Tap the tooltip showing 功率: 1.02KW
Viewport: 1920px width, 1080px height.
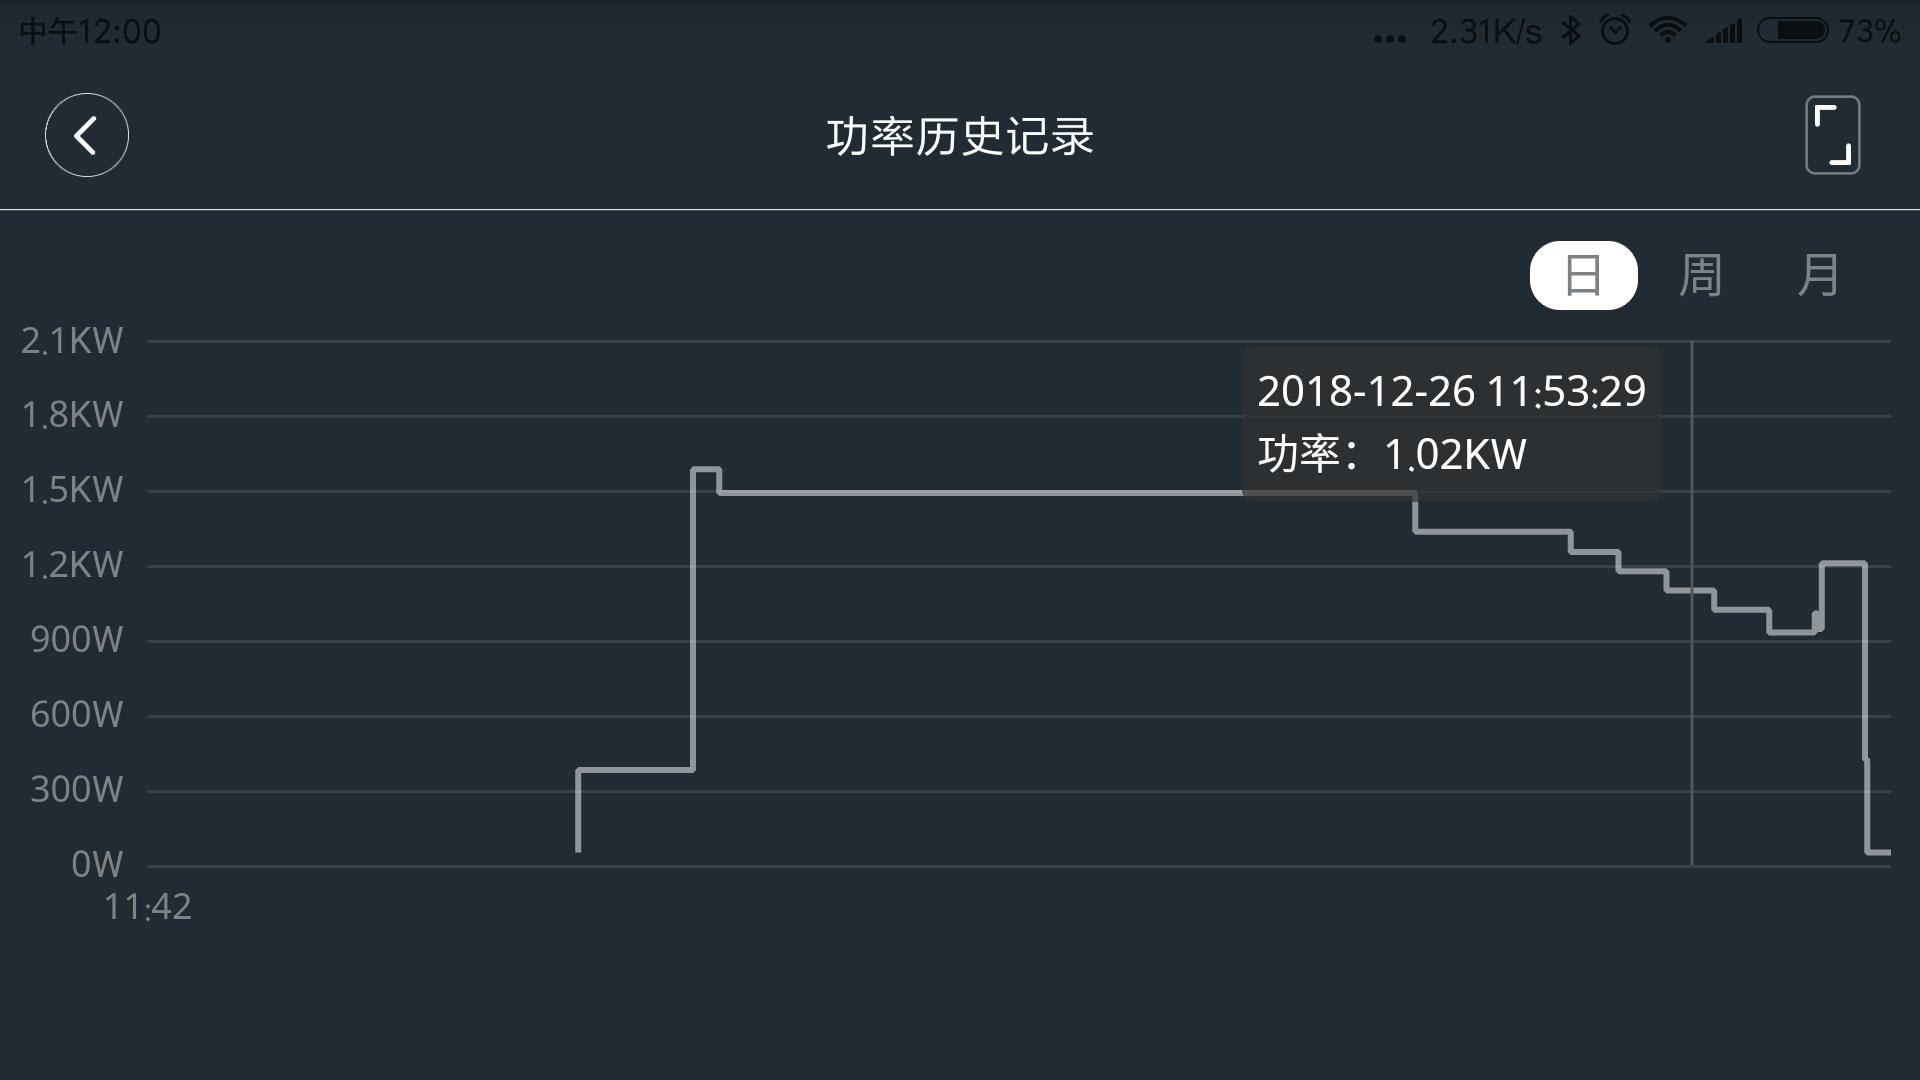pyautogui.click(x=1390, y=455)
